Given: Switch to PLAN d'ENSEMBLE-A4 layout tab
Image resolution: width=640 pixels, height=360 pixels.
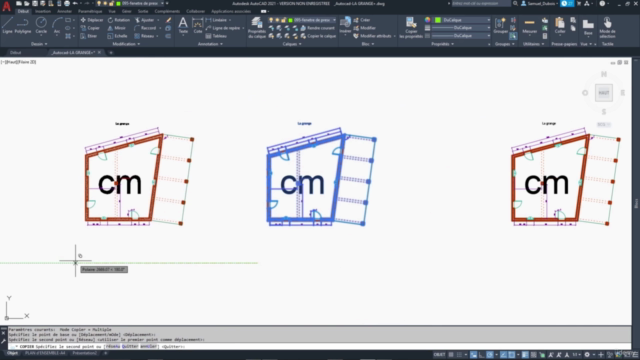Looking at the screenshot, I should coord(45,353).
